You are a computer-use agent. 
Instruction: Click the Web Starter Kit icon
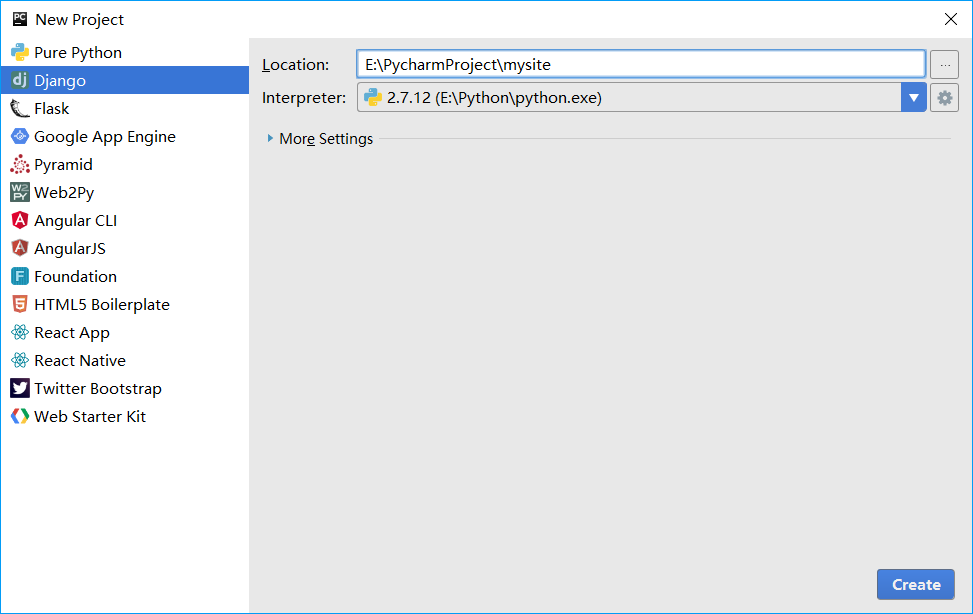(20, 417)
